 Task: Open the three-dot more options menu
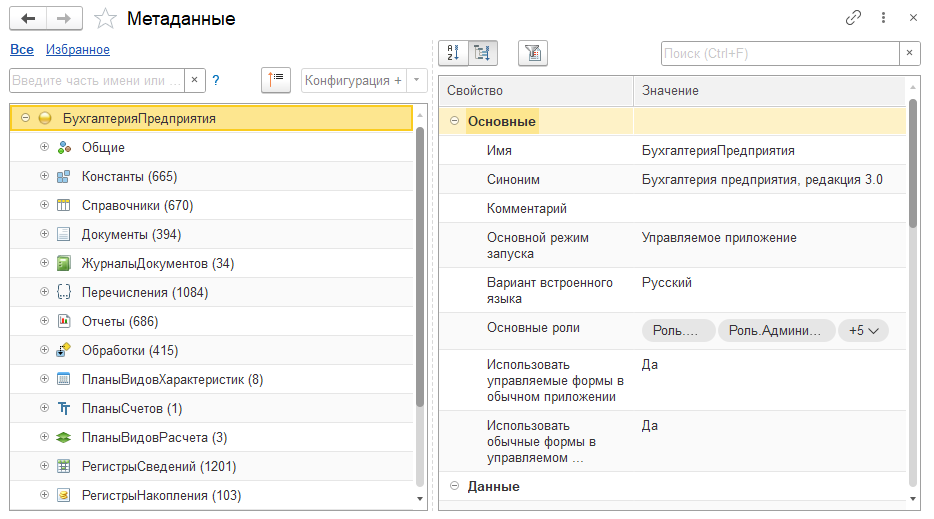click(x=883, y=18)
